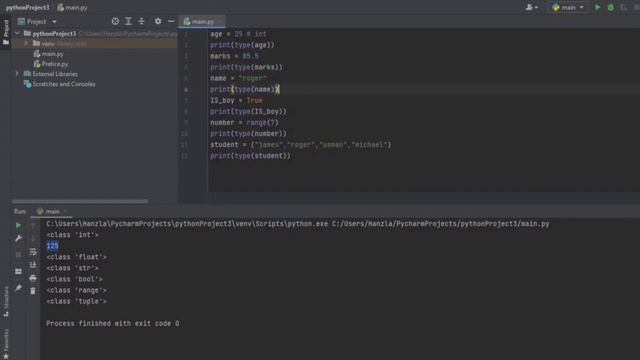This screenshot has width=640, height=360.
Task: Click the python.exe path link in console
Action: pos(187,224)
